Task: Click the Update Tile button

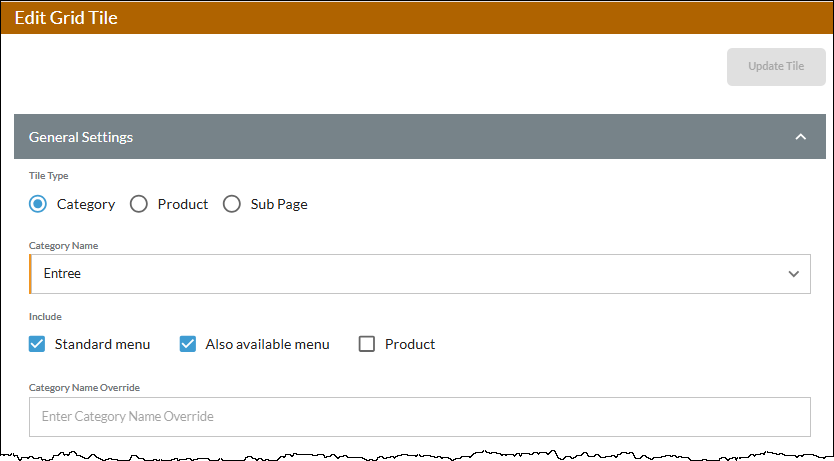Action: (776, 66)
